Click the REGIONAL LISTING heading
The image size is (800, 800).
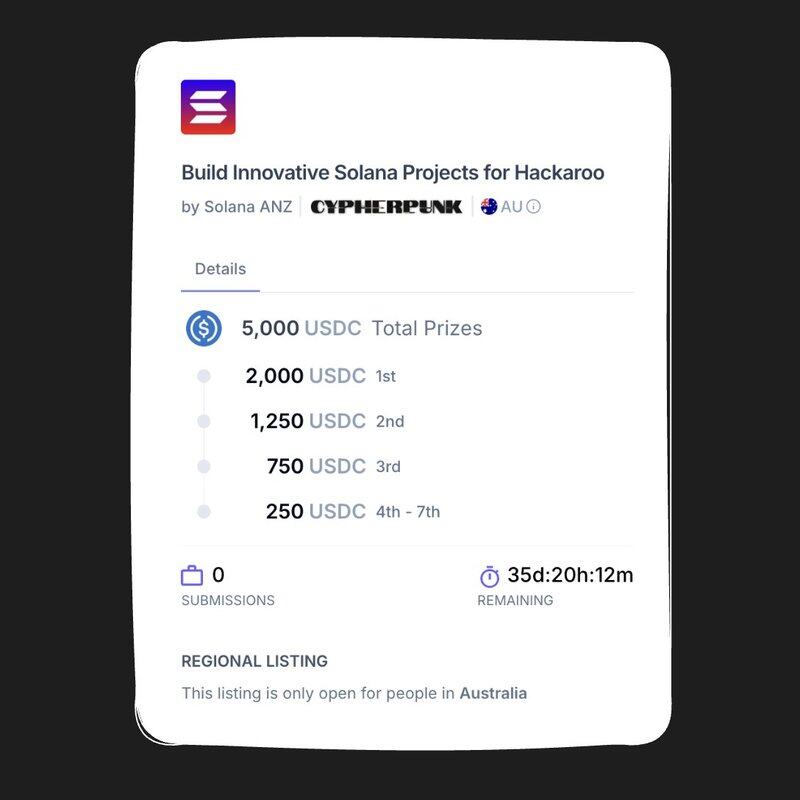[x=254, y=661]
